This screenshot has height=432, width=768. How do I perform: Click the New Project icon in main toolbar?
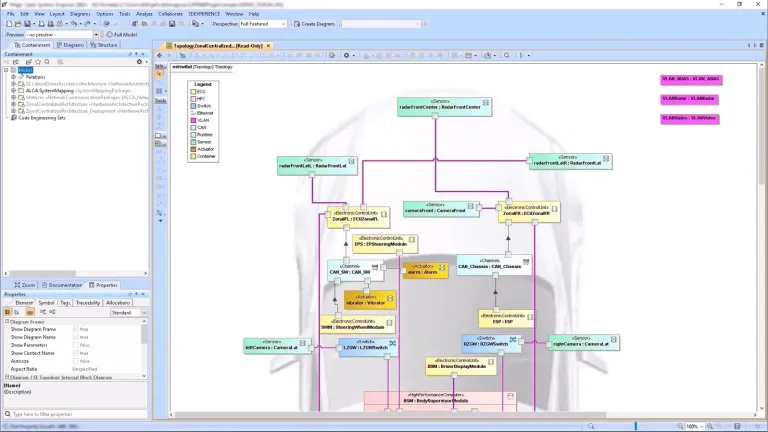[9, 24]
